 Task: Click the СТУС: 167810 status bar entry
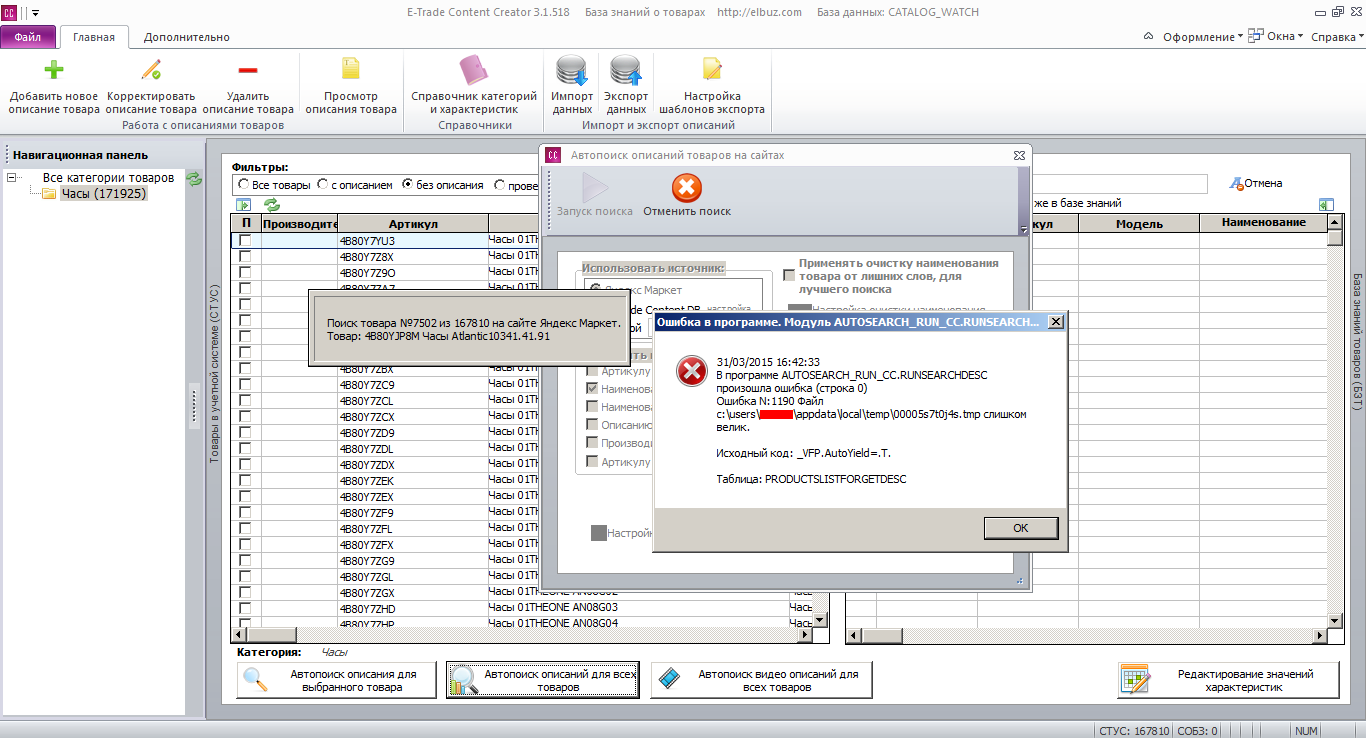point(1134,730)
